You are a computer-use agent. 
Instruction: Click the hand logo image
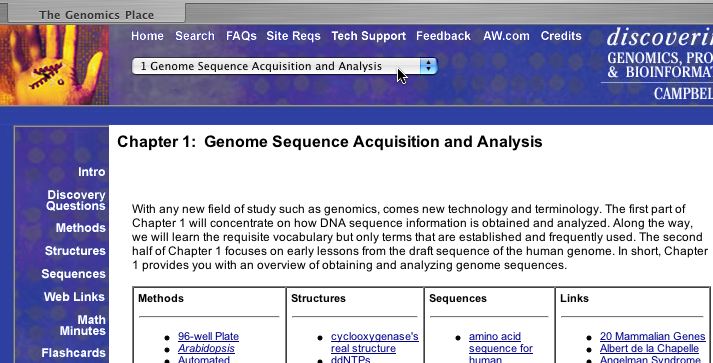pos(54,65)
